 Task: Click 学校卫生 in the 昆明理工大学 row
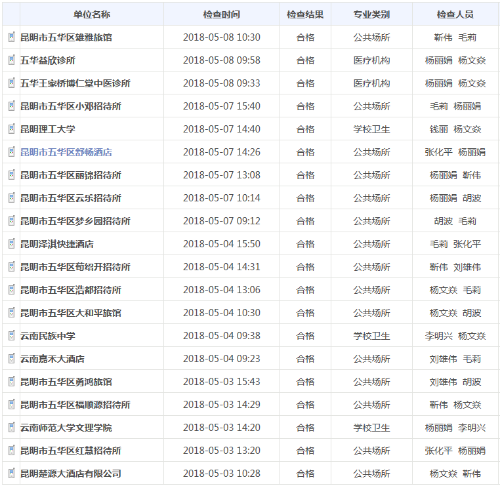click(372, 129)
